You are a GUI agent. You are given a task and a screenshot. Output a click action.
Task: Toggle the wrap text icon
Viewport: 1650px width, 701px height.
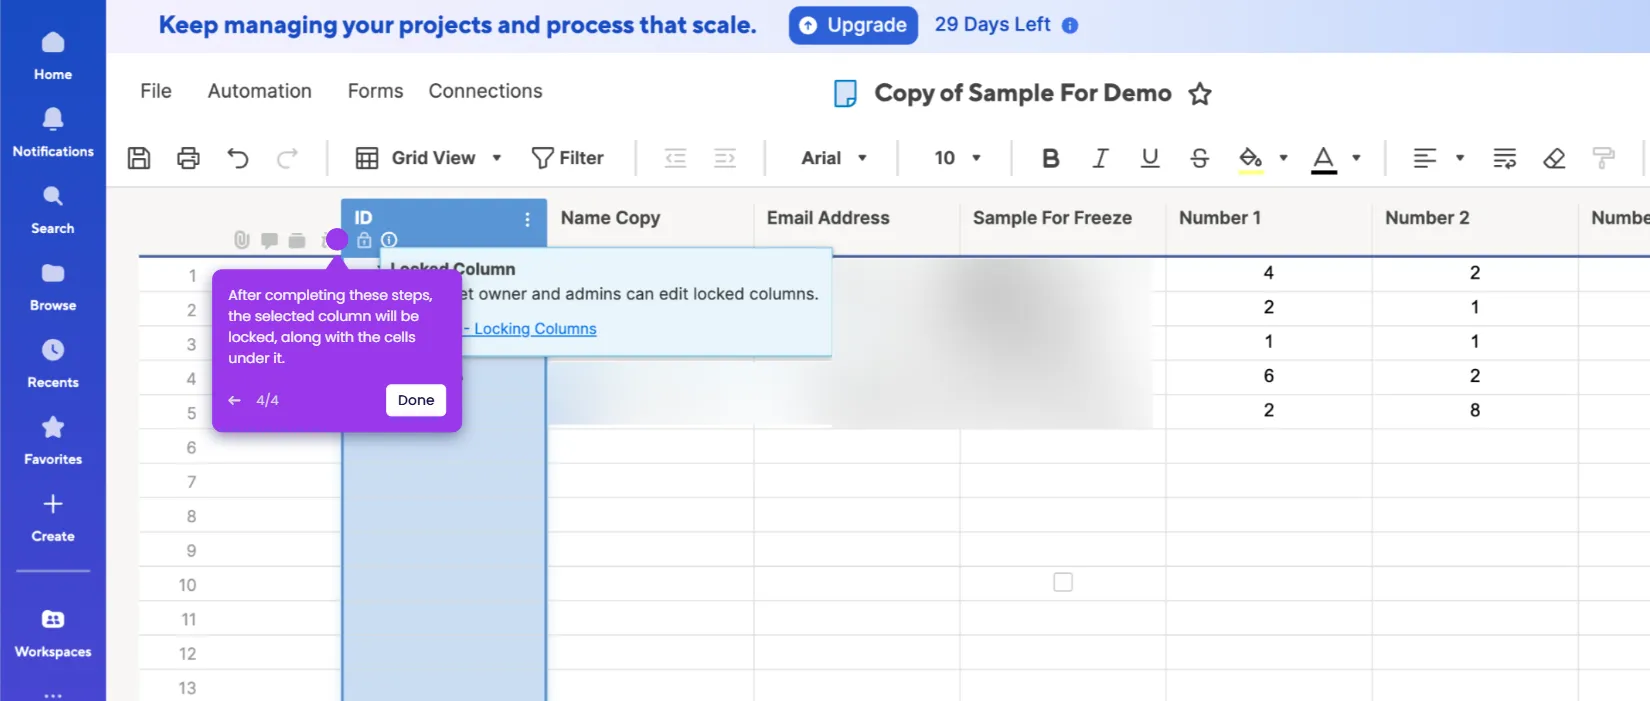coord(1505,158)
